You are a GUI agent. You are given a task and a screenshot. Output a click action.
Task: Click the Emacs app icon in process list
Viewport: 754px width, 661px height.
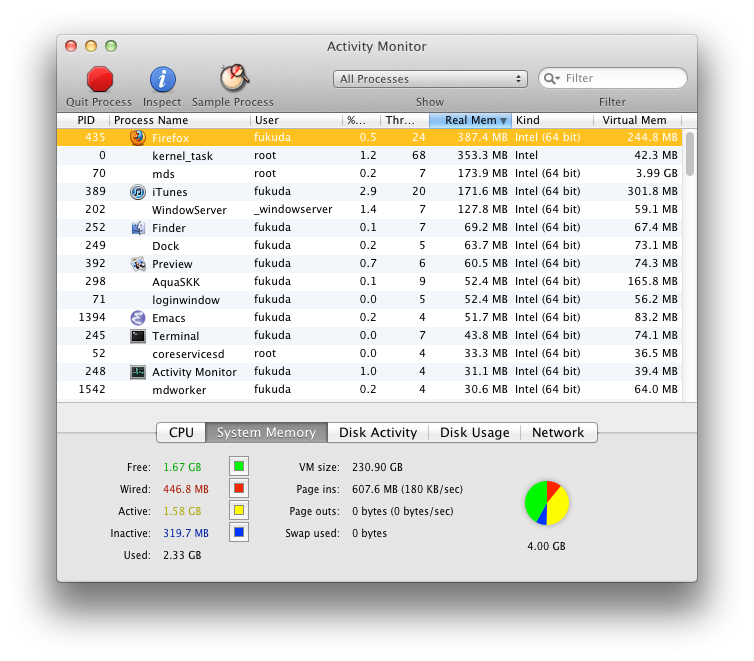point(138,318)
